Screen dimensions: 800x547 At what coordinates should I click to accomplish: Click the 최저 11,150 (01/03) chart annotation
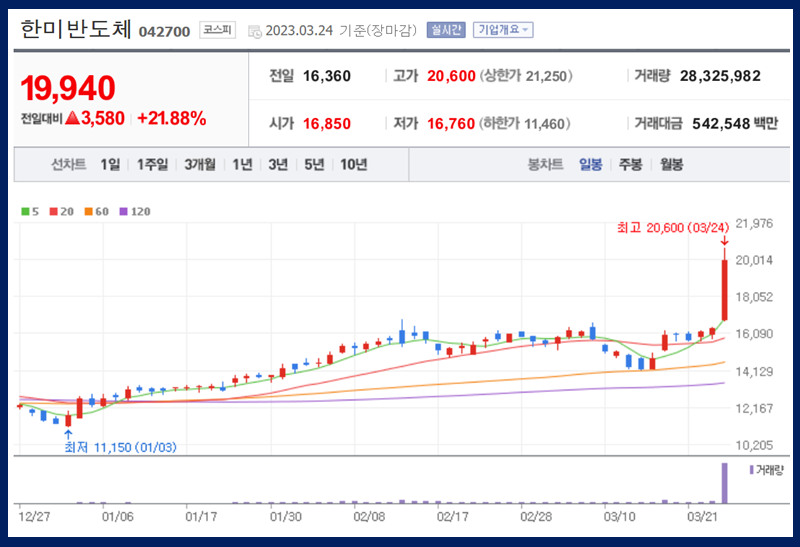coord(120,447)
